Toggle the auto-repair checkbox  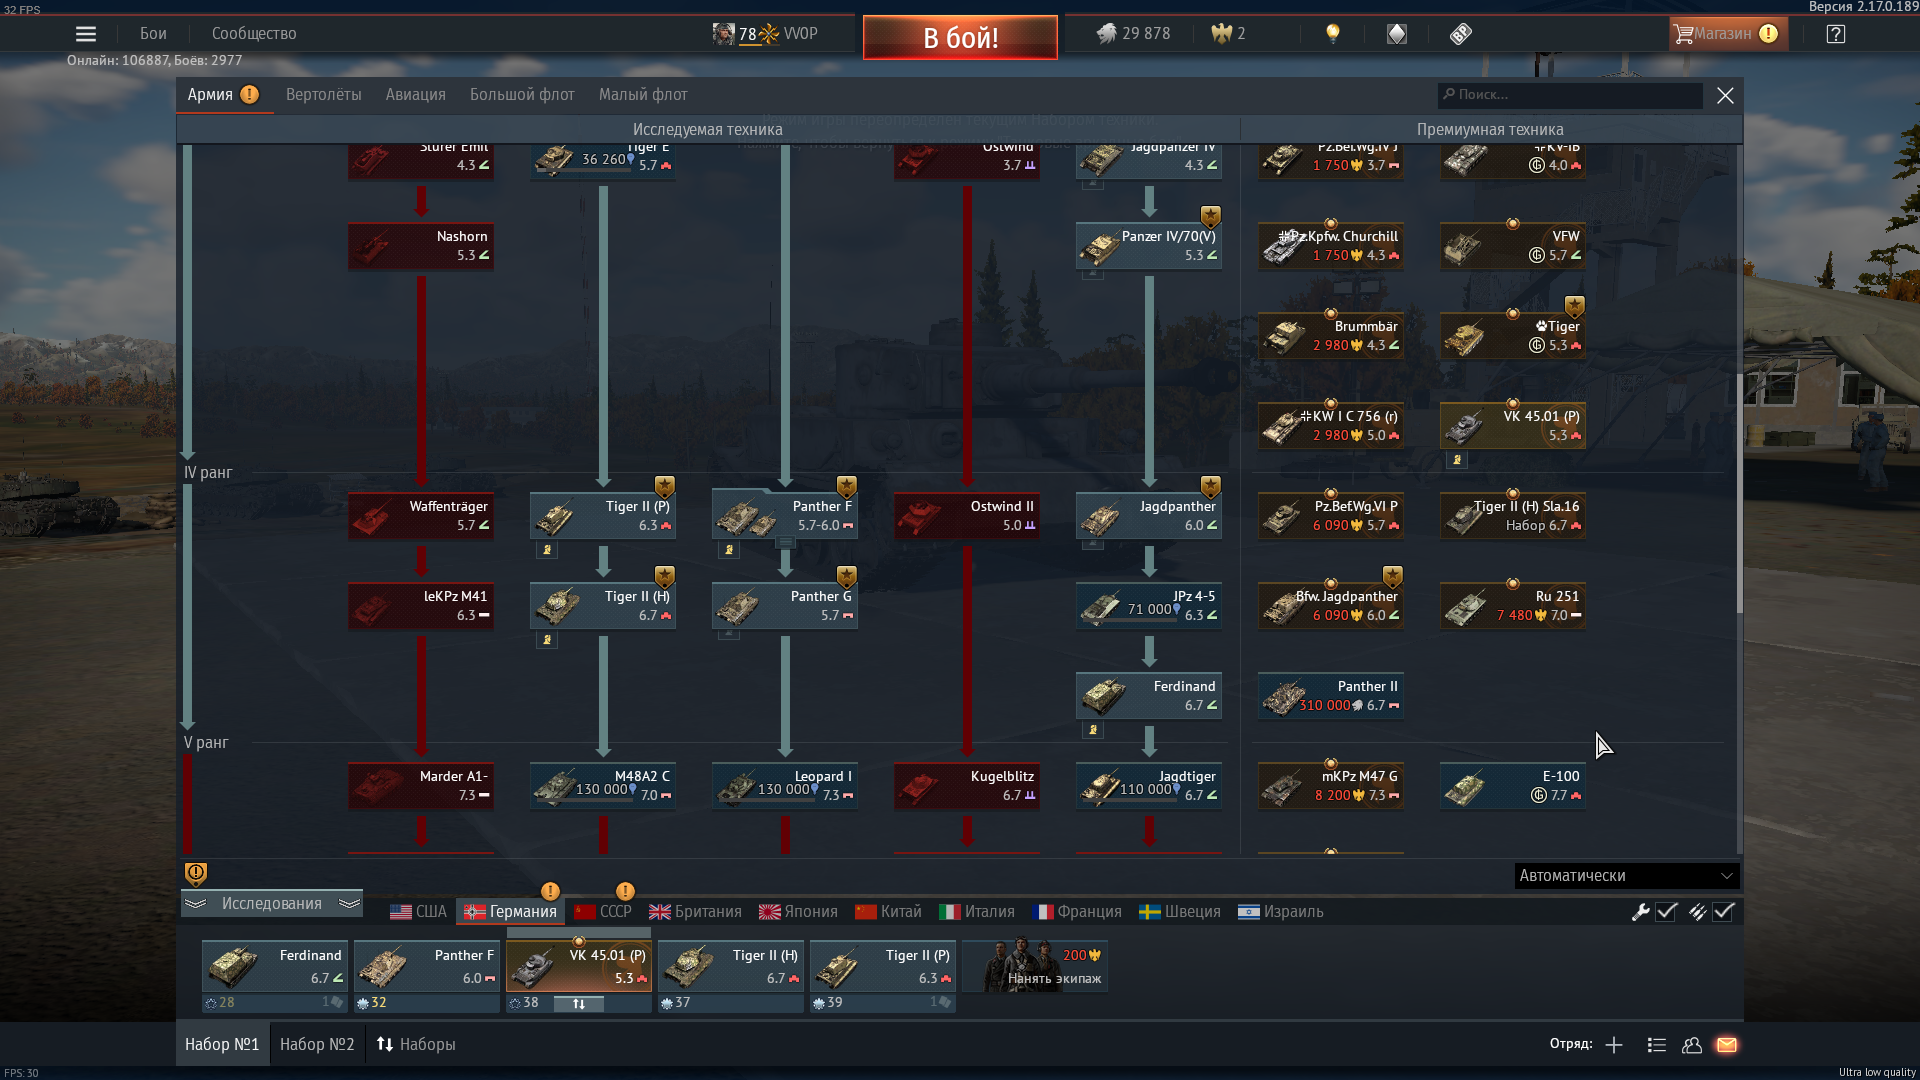pyautogui.click(x=1666, y=912)
